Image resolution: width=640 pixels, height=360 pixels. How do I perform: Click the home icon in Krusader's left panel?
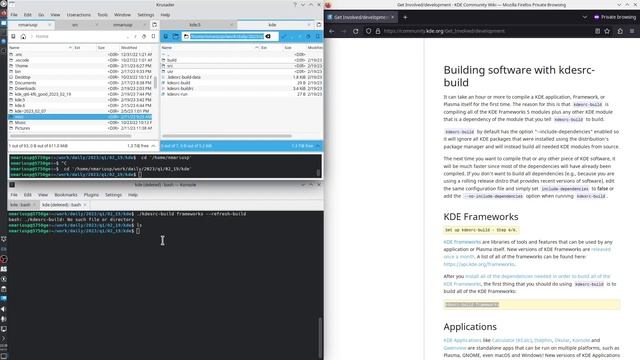[23, 36]
